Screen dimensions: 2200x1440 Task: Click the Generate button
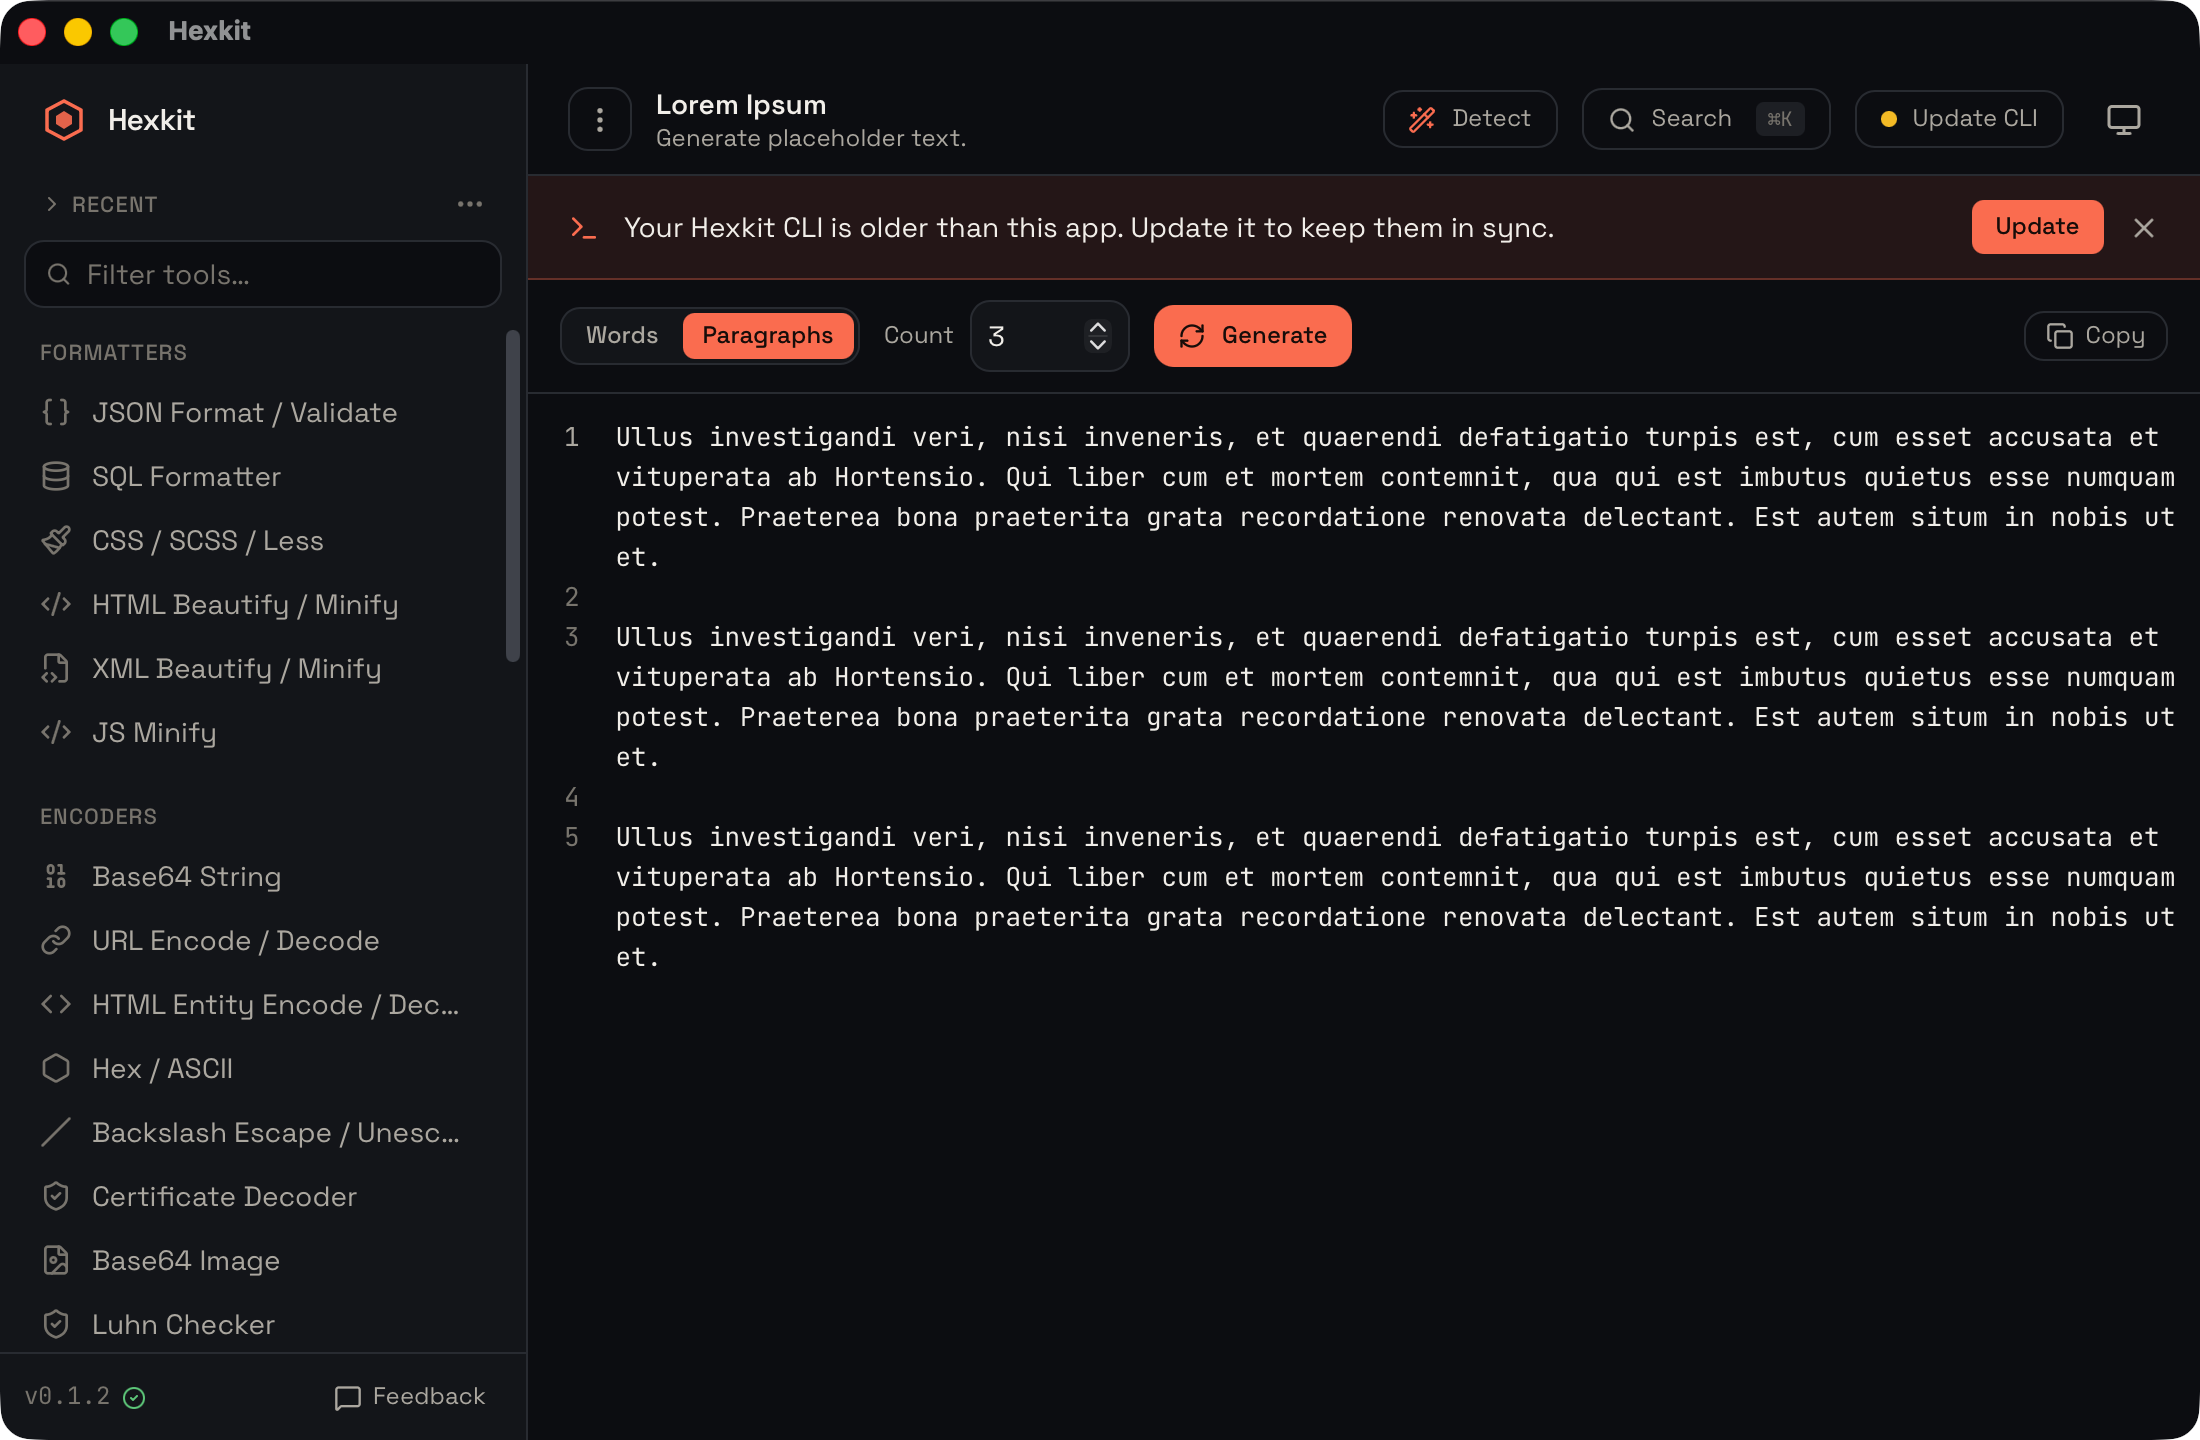[1252, 336]
